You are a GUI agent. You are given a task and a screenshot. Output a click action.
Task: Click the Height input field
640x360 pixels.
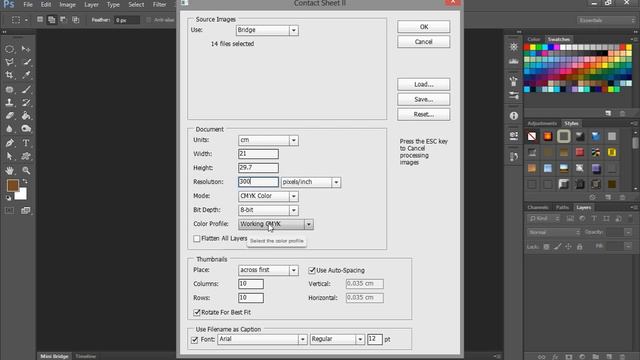tap(258, 168)
